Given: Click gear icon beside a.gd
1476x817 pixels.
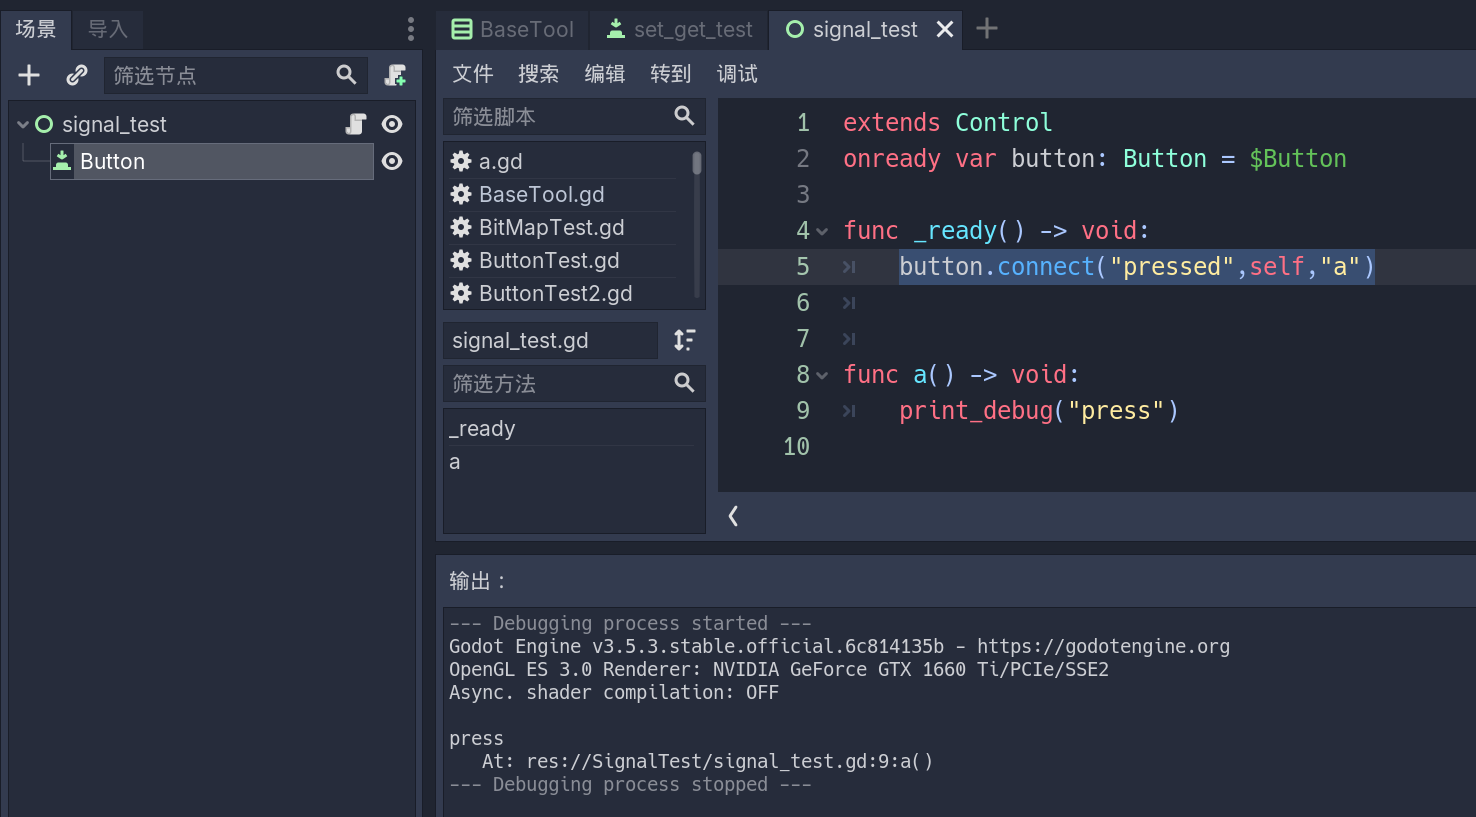Looking at the screenshot, I should point(461,161).
